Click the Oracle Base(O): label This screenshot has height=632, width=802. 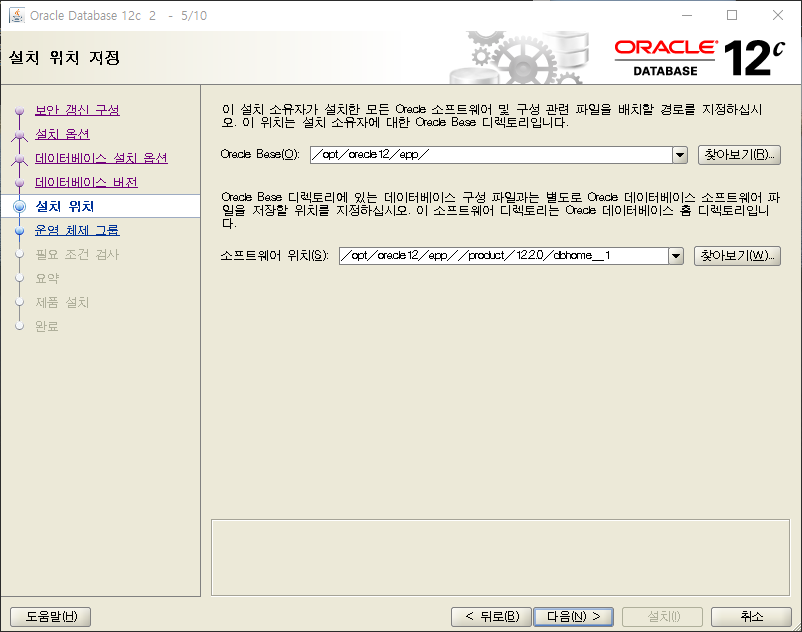click(x=260, y=154)
